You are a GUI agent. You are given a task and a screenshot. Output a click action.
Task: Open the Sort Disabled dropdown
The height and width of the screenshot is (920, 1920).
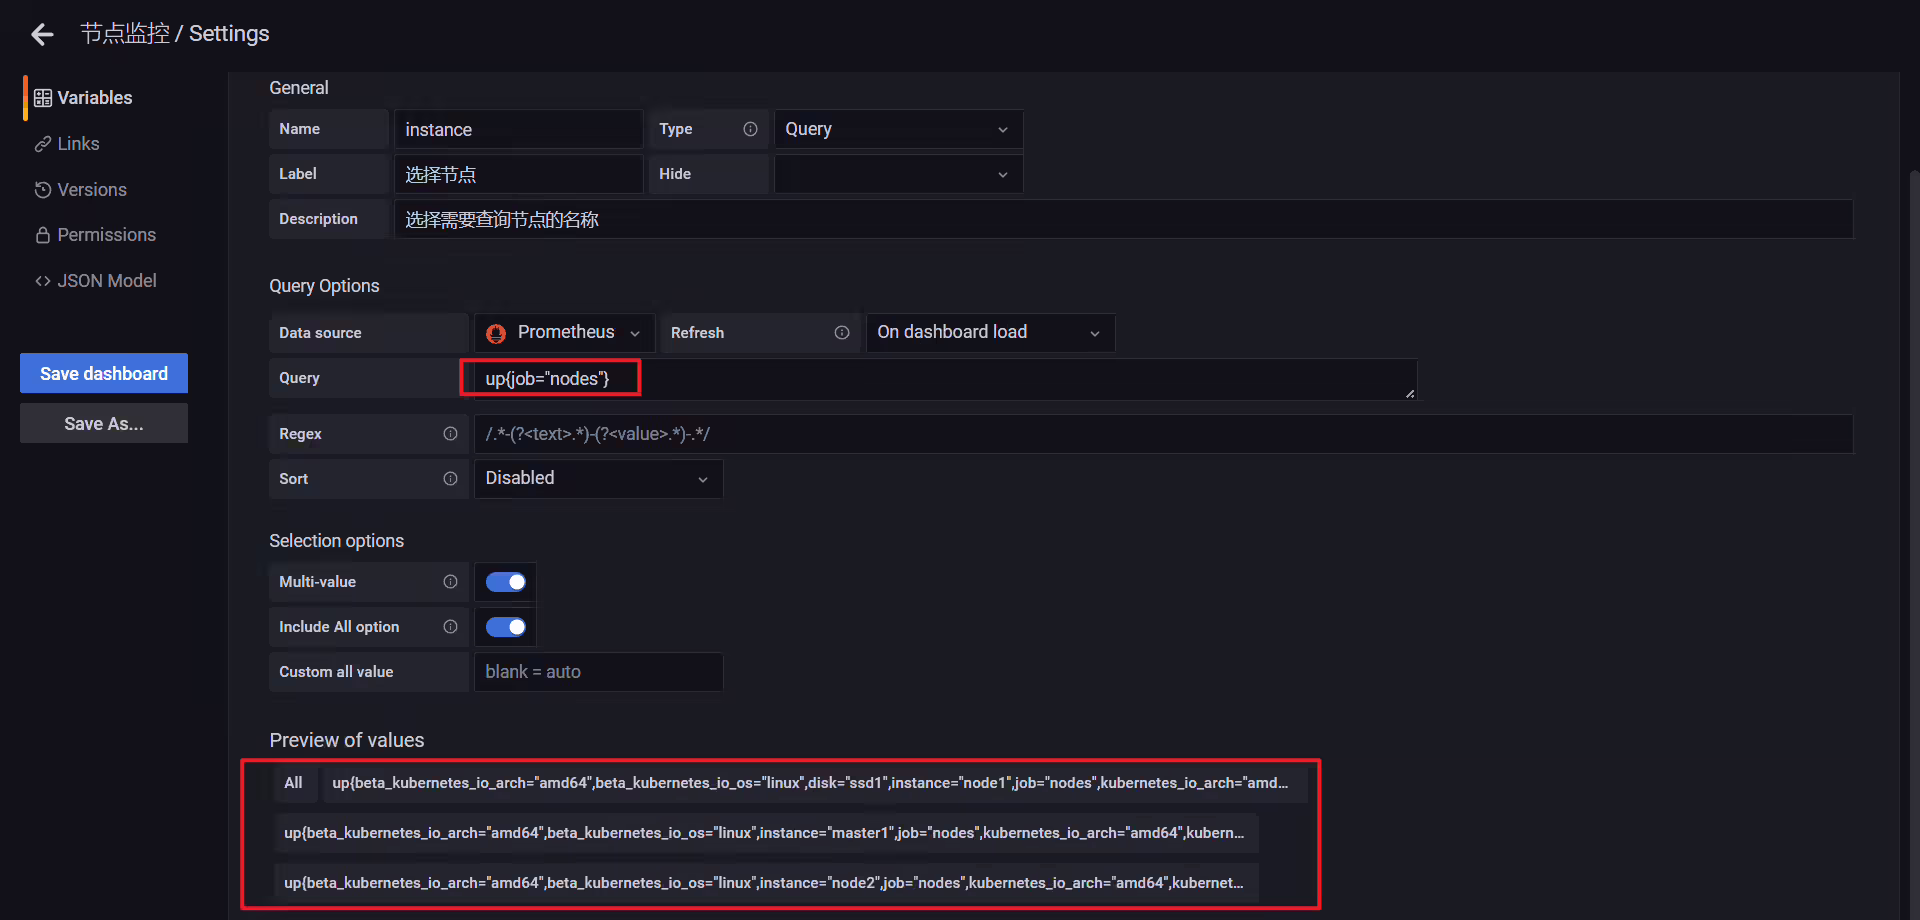point(598,479)
